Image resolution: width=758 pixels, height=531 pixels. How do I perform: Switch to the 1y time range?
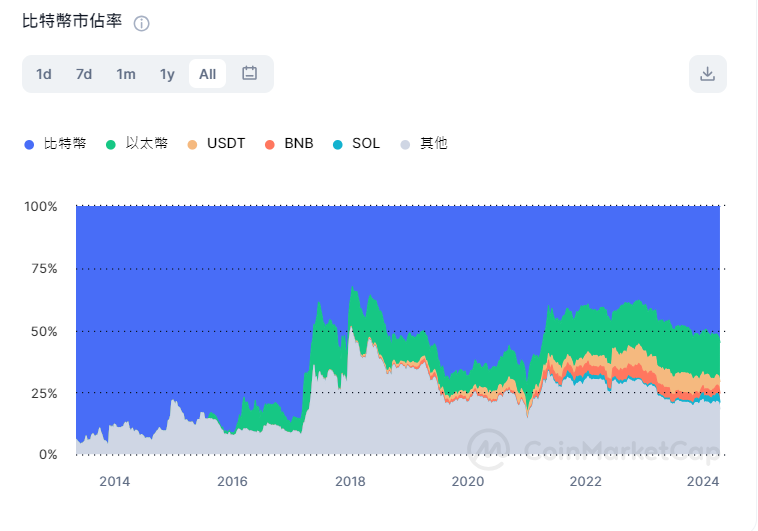tap(167, 74)
